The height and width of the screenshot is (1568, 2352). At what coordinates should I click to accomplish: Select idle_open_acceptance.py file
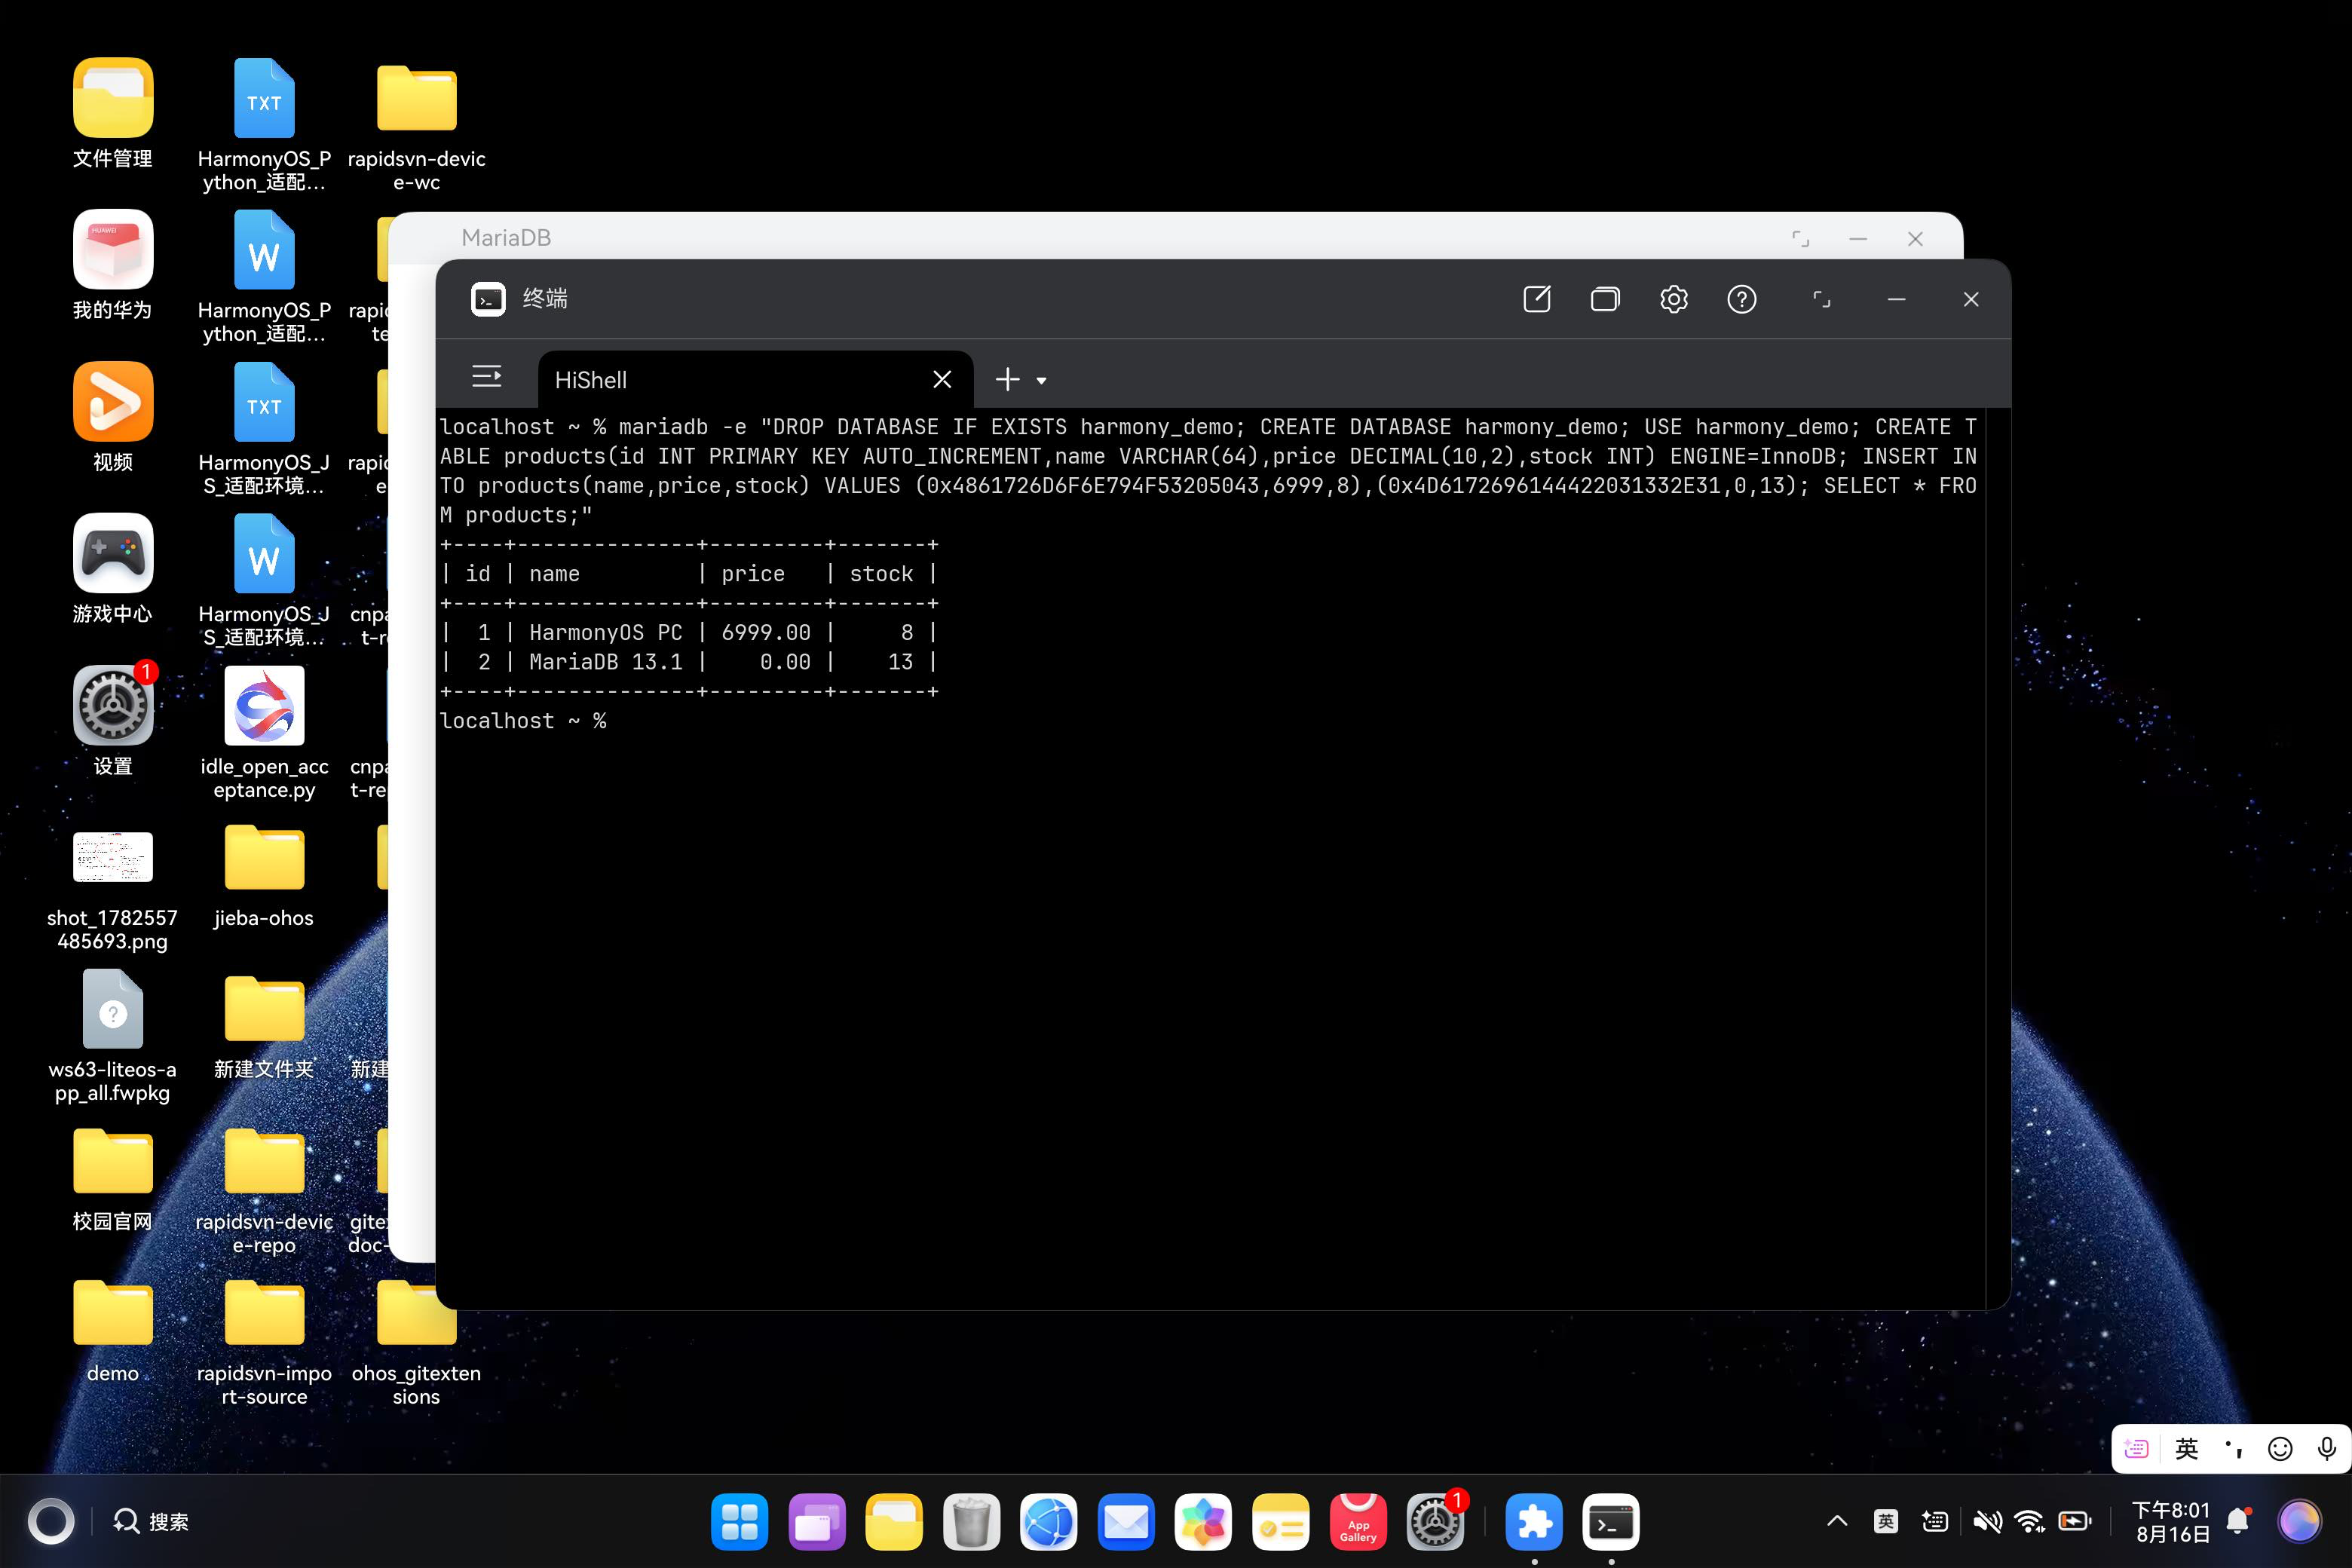[x=264, y=733]
